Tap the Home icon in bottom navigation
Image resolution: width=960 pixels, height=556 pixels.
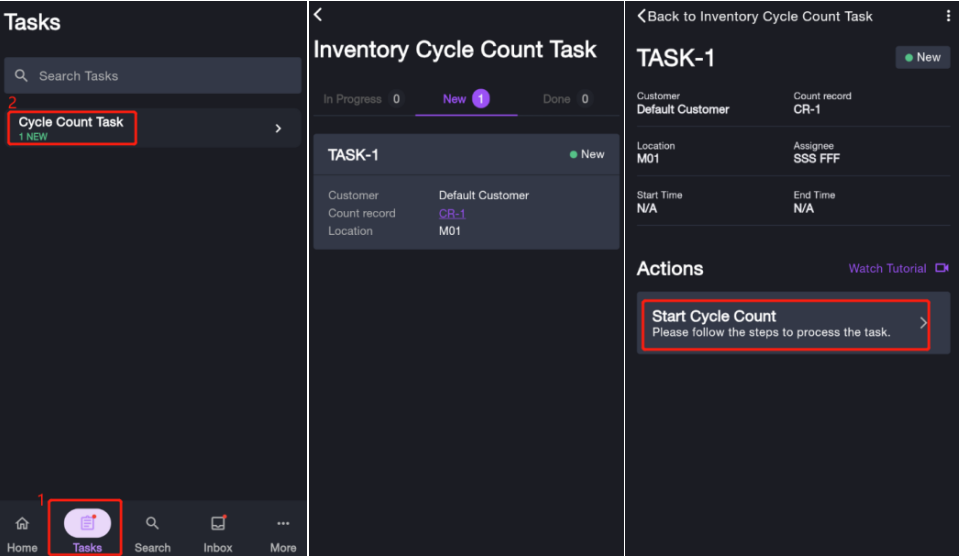coord(22,524)
